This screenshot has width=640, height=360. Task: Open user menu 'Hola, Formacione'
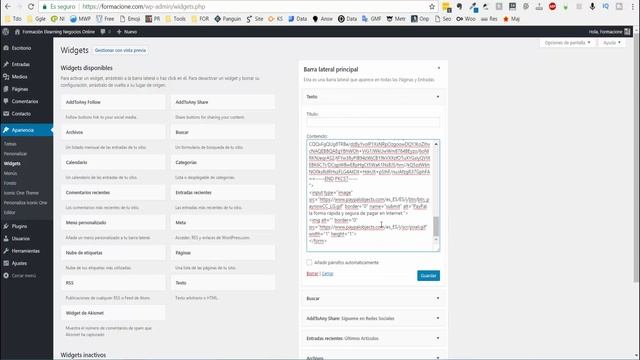pyautogui.click(x=609, y=31)
